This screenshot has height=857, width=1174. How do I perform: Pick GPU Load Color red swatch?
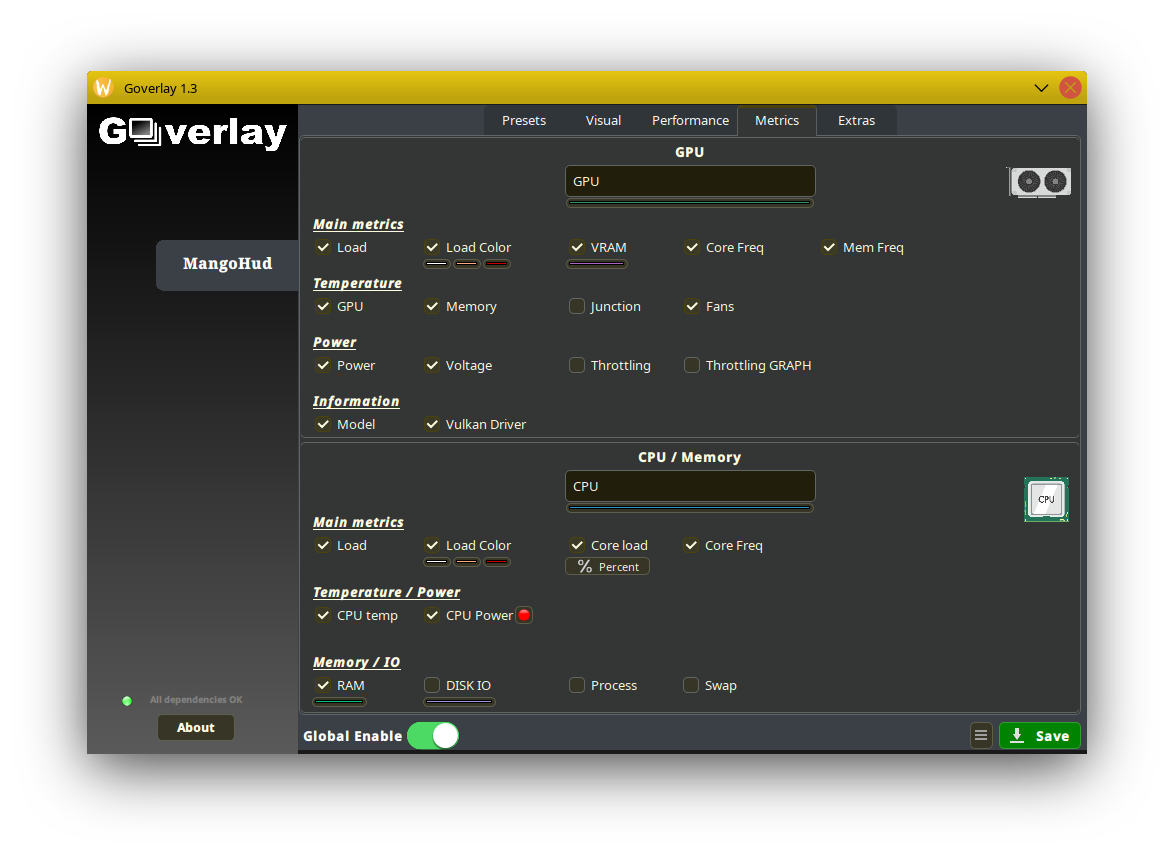496,264
